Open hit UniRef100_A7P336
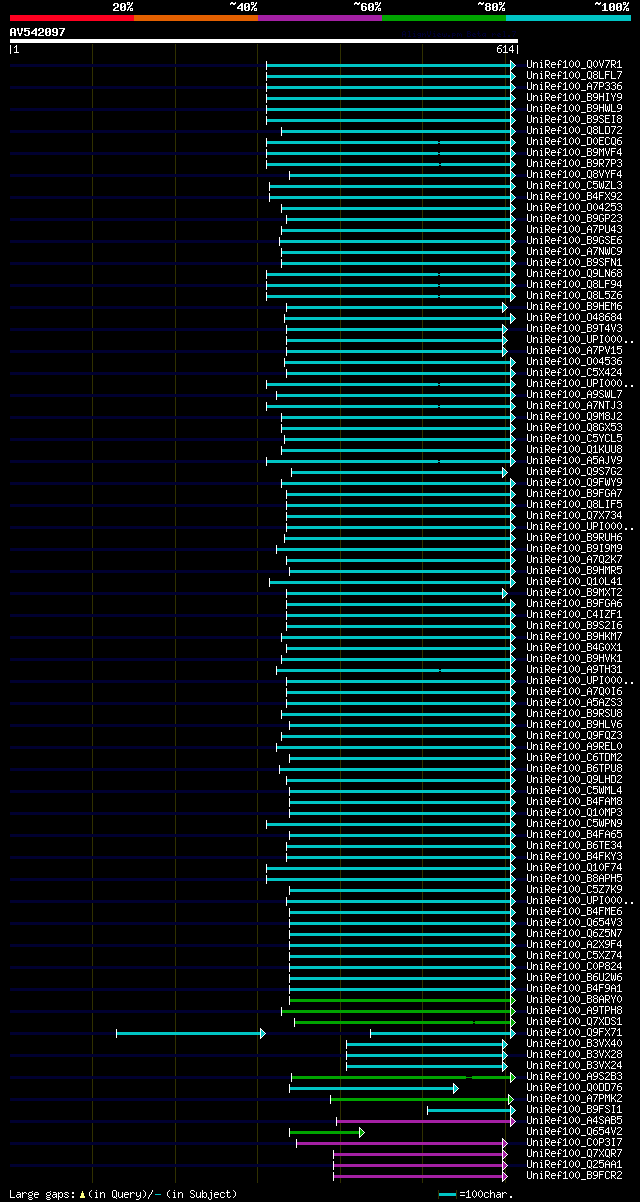 tap(574, 86)
